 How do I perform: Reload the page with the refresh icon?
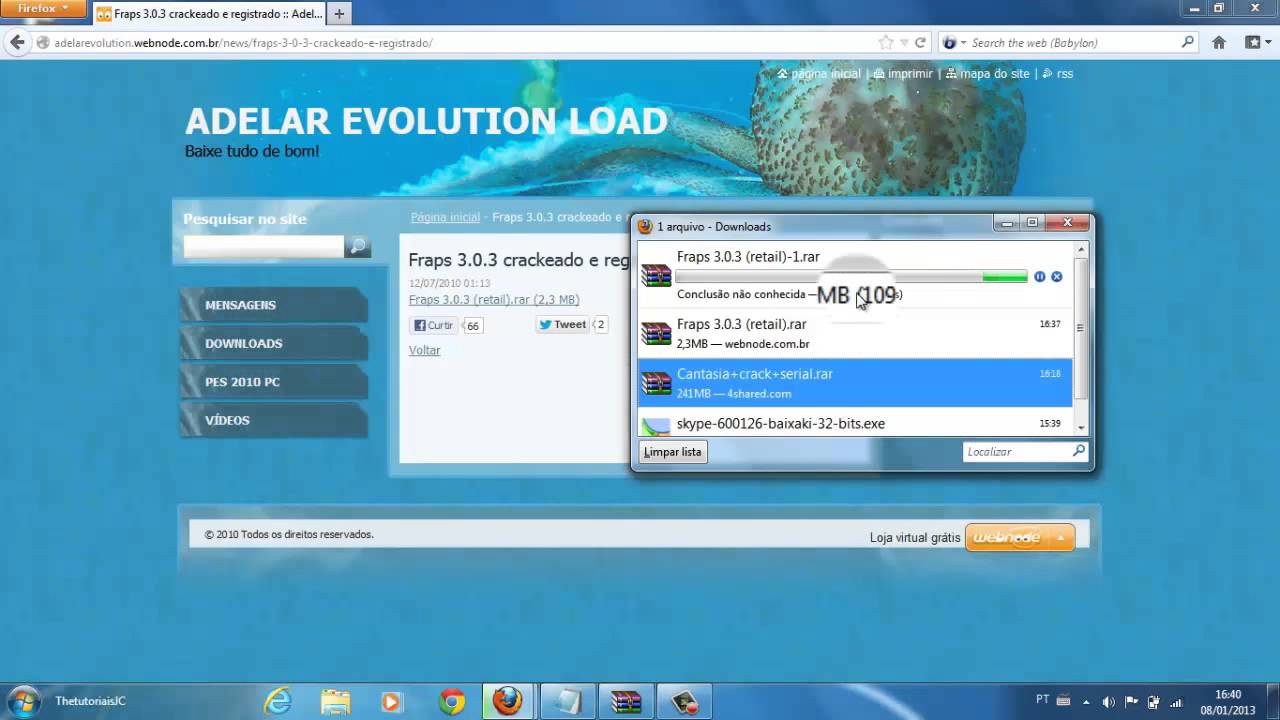[x=921, y=43]
